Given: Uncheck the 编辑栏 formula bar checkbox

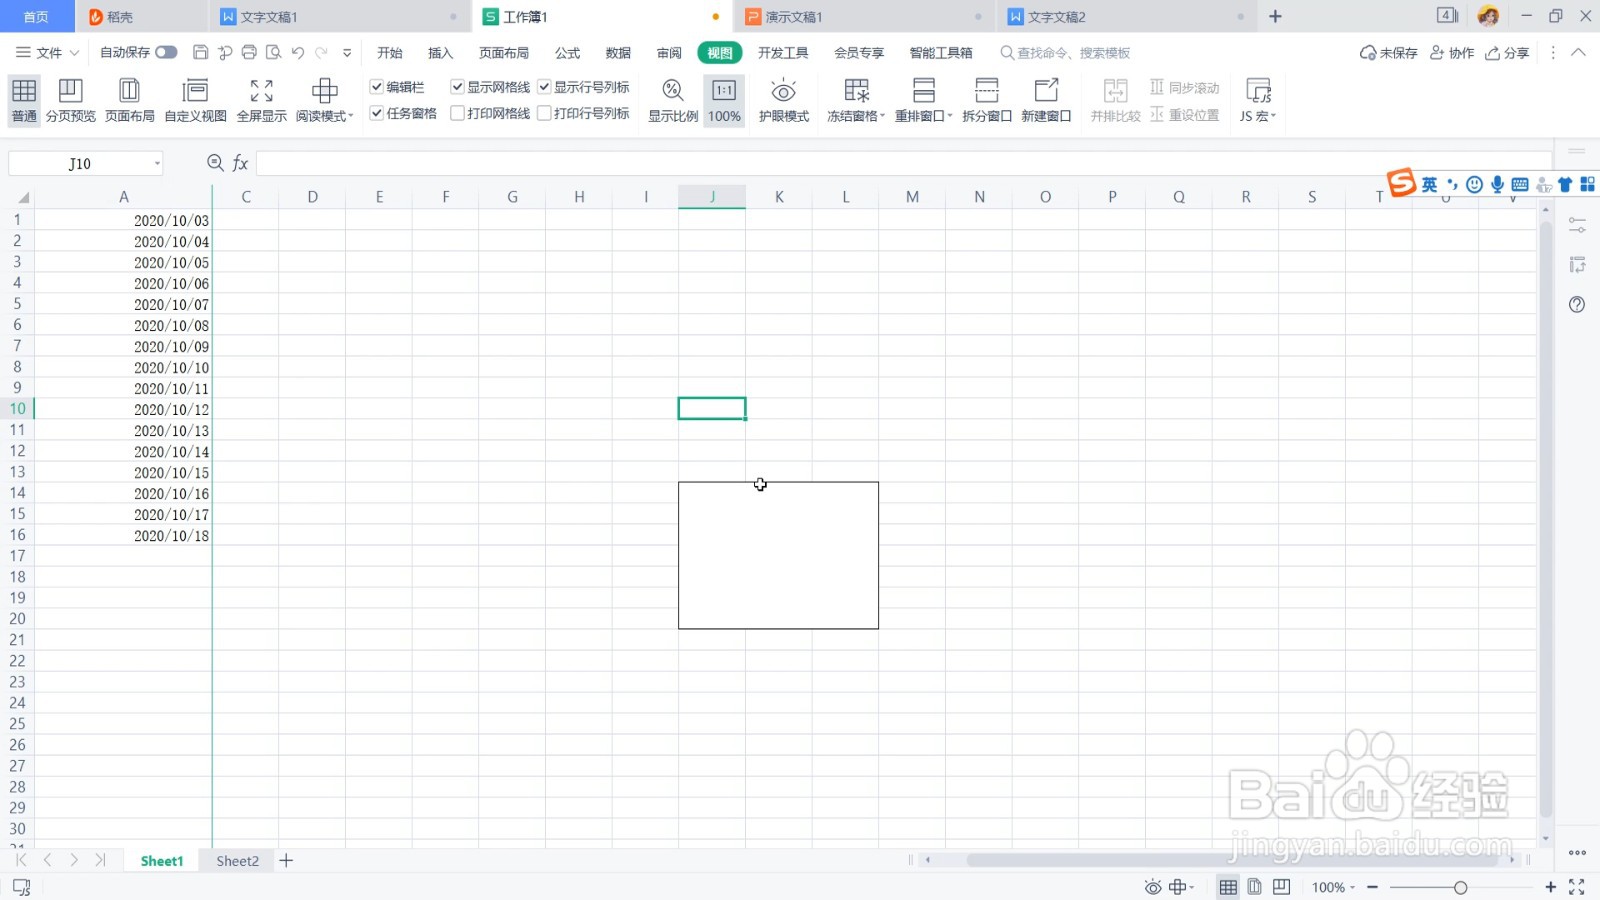Looking at the screenshot, I should pos(377,87).
